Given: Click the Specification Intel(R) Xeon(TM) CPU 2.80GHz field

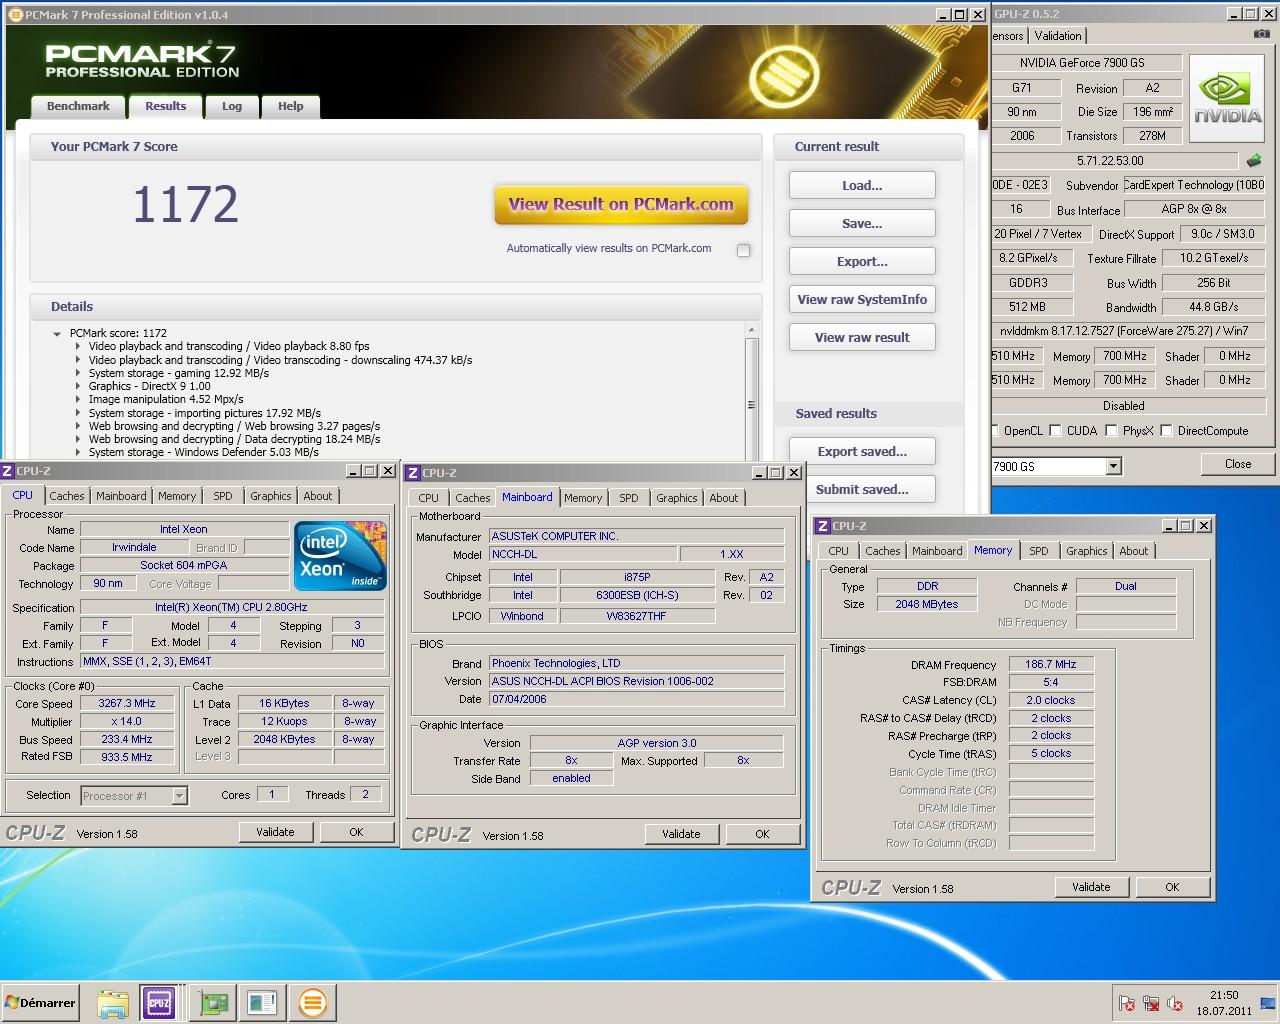Looking at the screenshot, I should (x=232, y=608).
